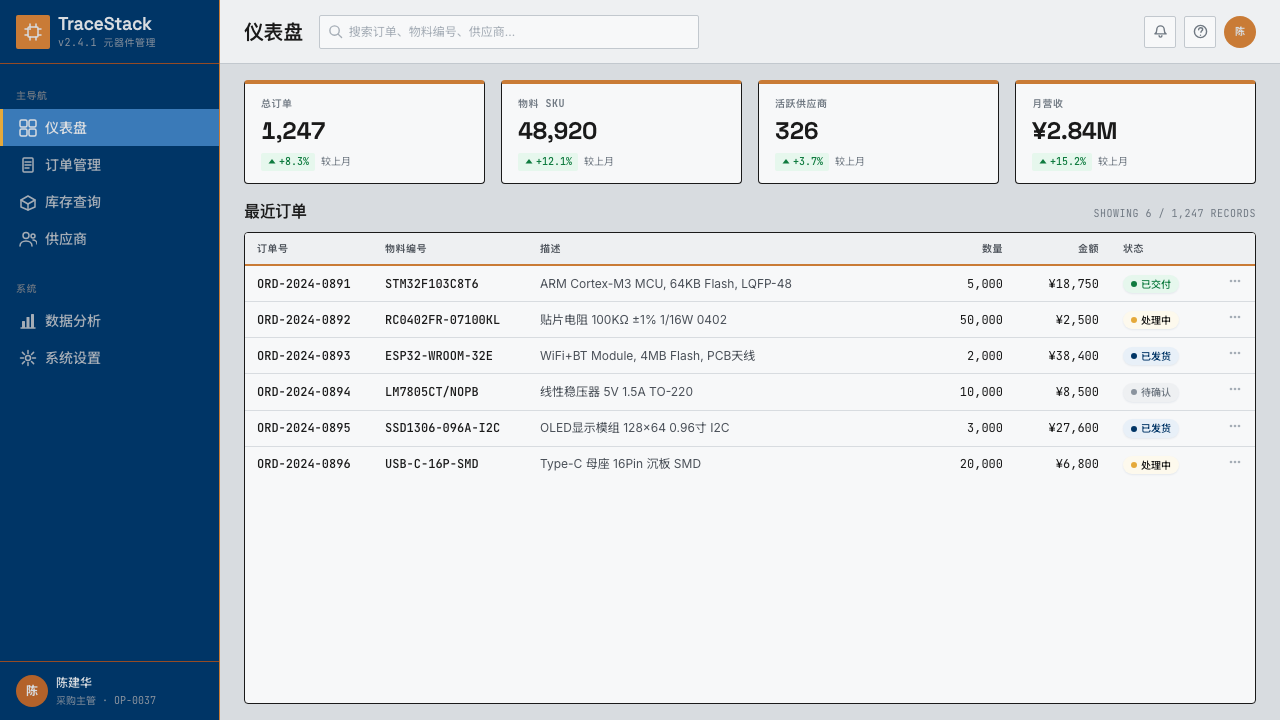The height and width of the screenshot is (720, 1280).
Task: Click part number SSD1306-096A-I2C
Action: click(442, 428)
